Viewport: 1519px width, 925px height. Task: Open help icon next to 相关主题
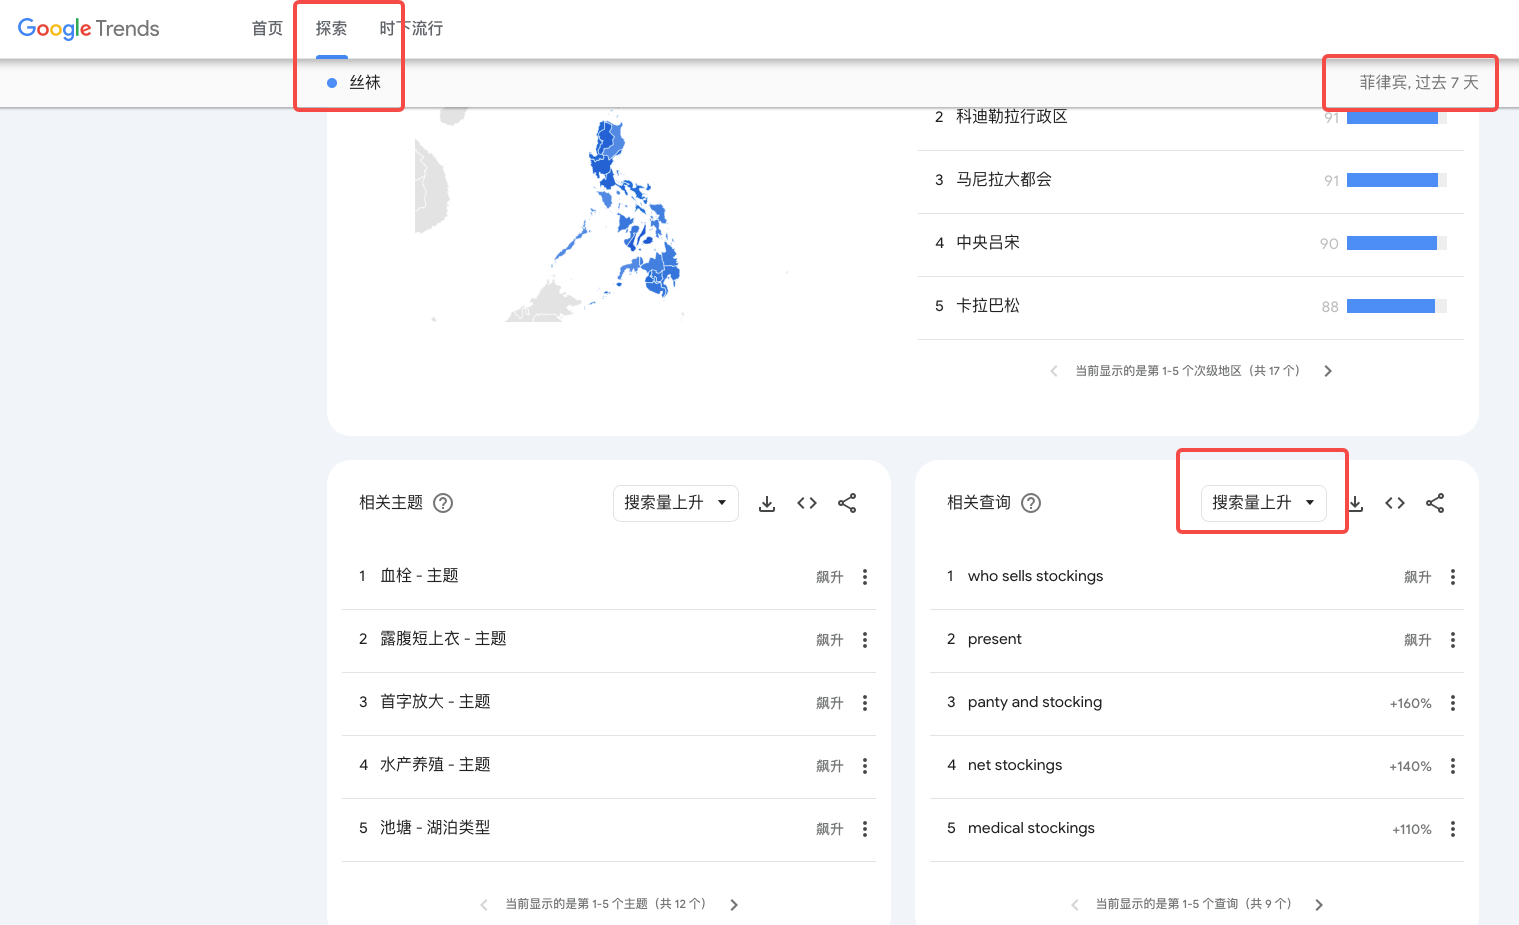coord(443,503)
